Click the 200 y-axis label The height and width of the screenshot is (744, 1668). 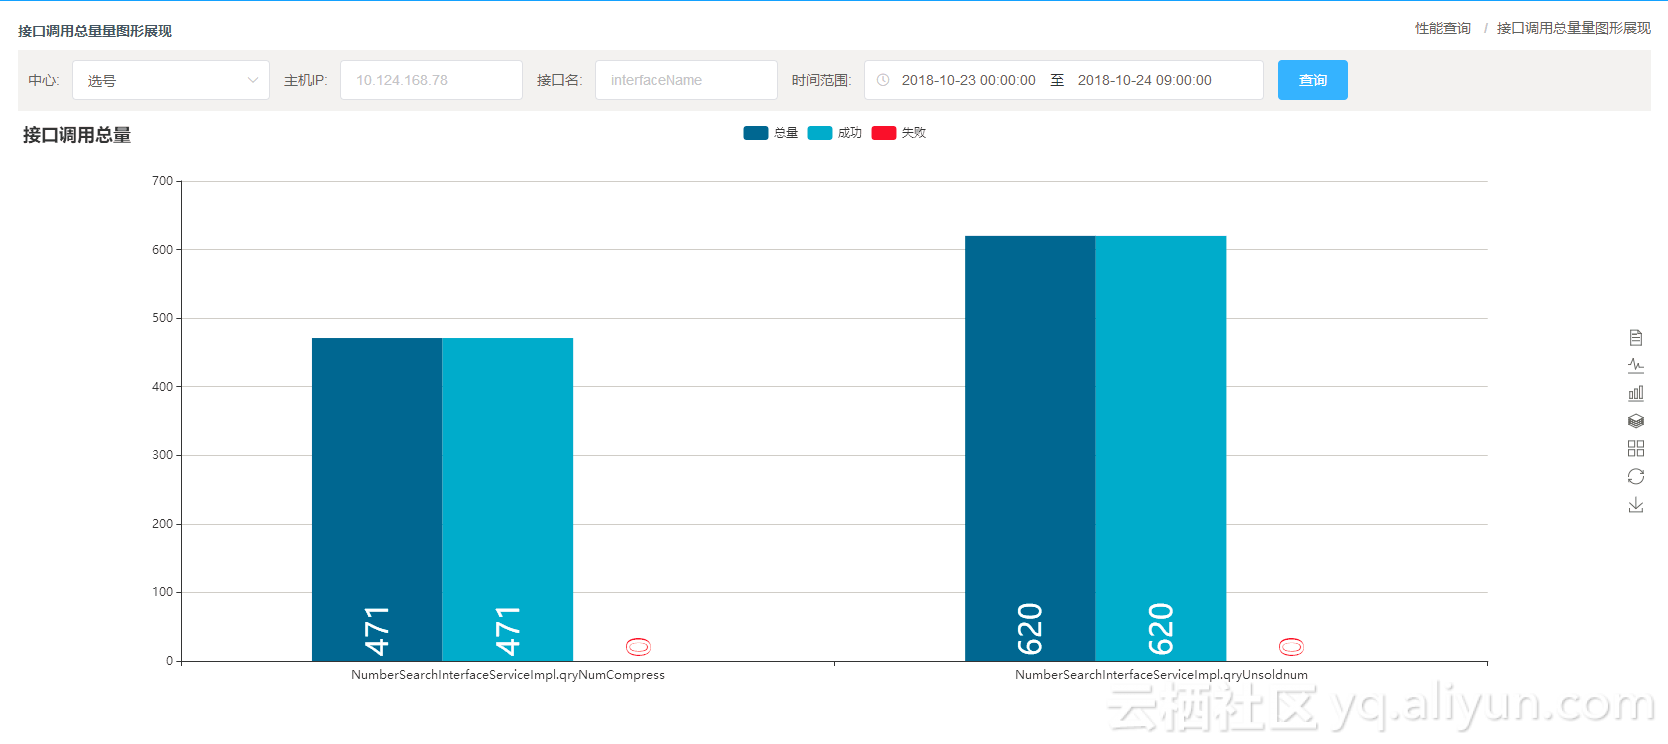pyautogui.click(x=162, y=524)
